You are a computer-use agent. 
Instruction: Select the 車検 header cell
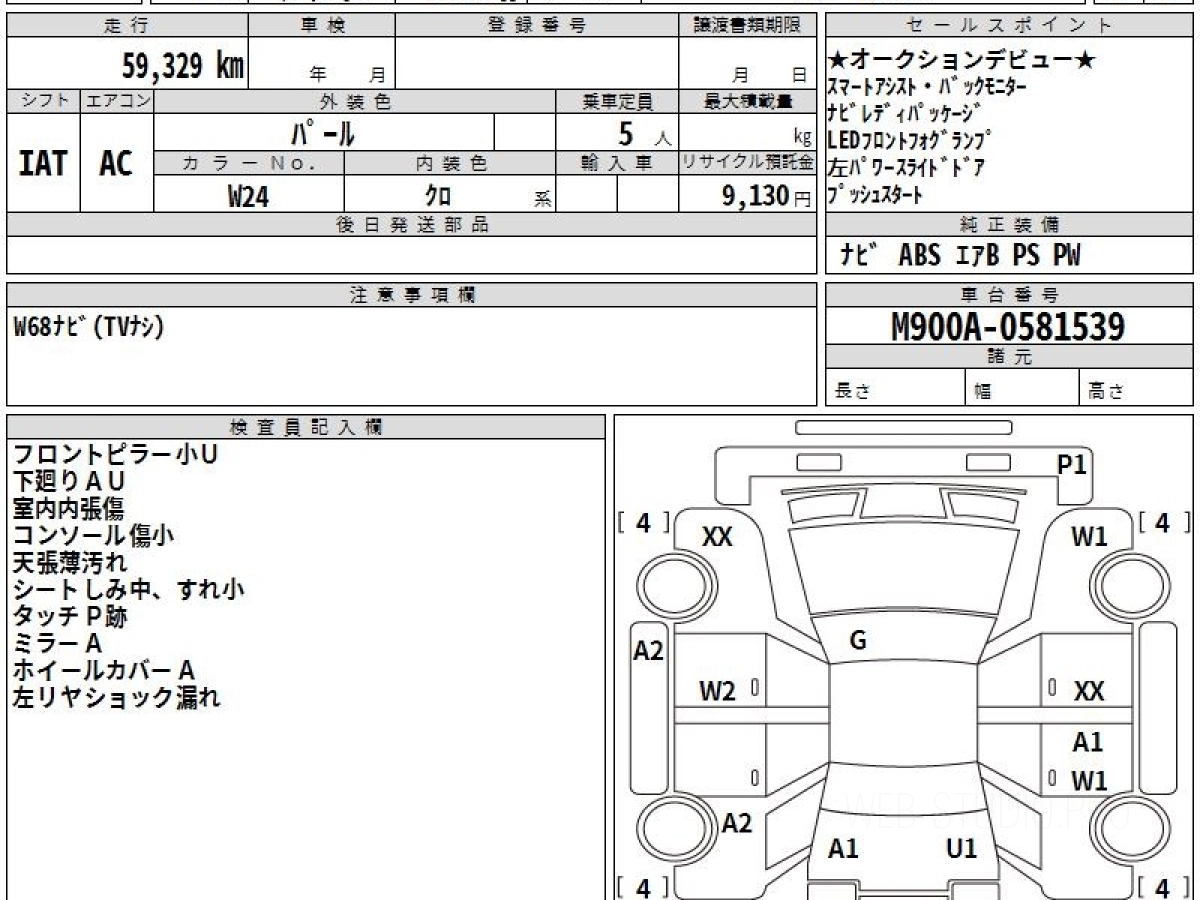pyautogui.click(x=321, y=26)
